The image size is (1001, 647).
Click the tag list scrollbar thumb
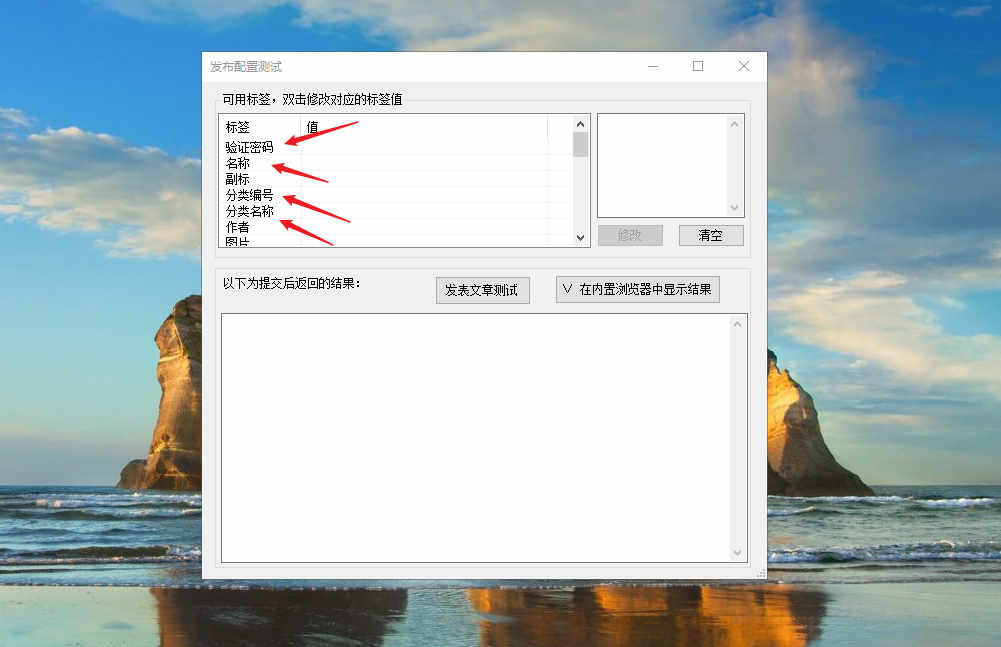tap(580, 146)
